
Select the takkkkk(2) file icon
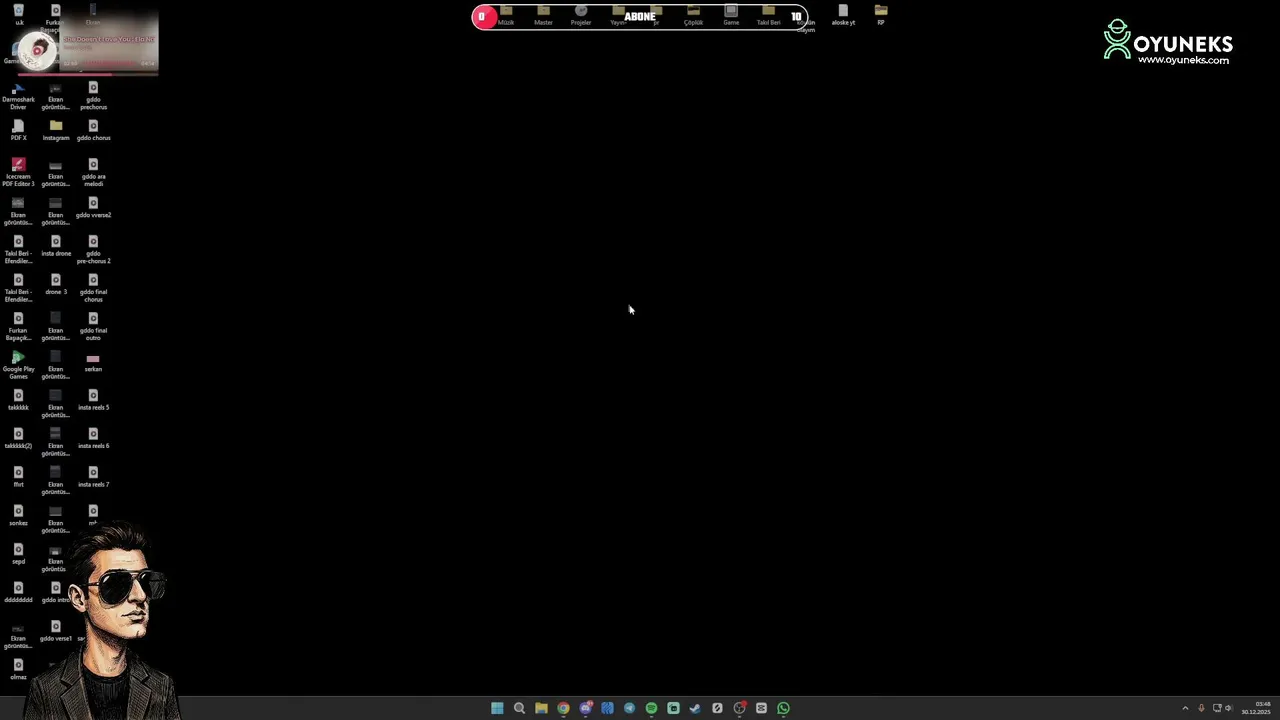coord(18,438)
